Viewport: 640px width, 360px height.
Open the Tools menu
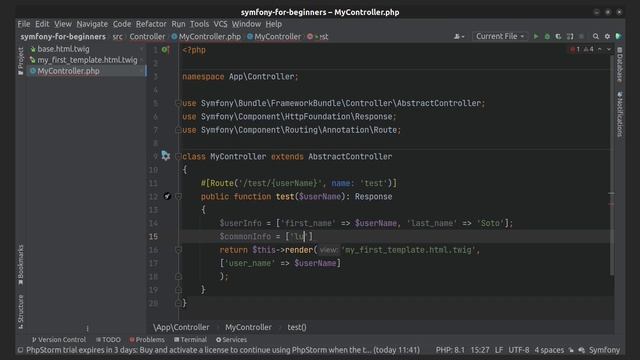click(200, 24)
